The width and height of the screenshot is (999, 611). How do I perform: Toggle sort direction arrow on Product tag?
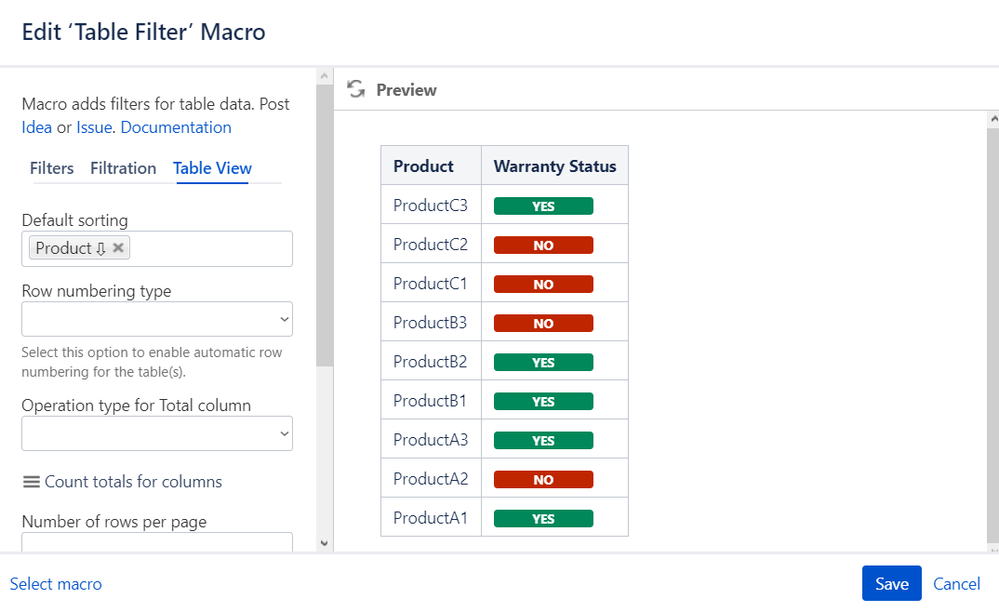pos(100,249)
